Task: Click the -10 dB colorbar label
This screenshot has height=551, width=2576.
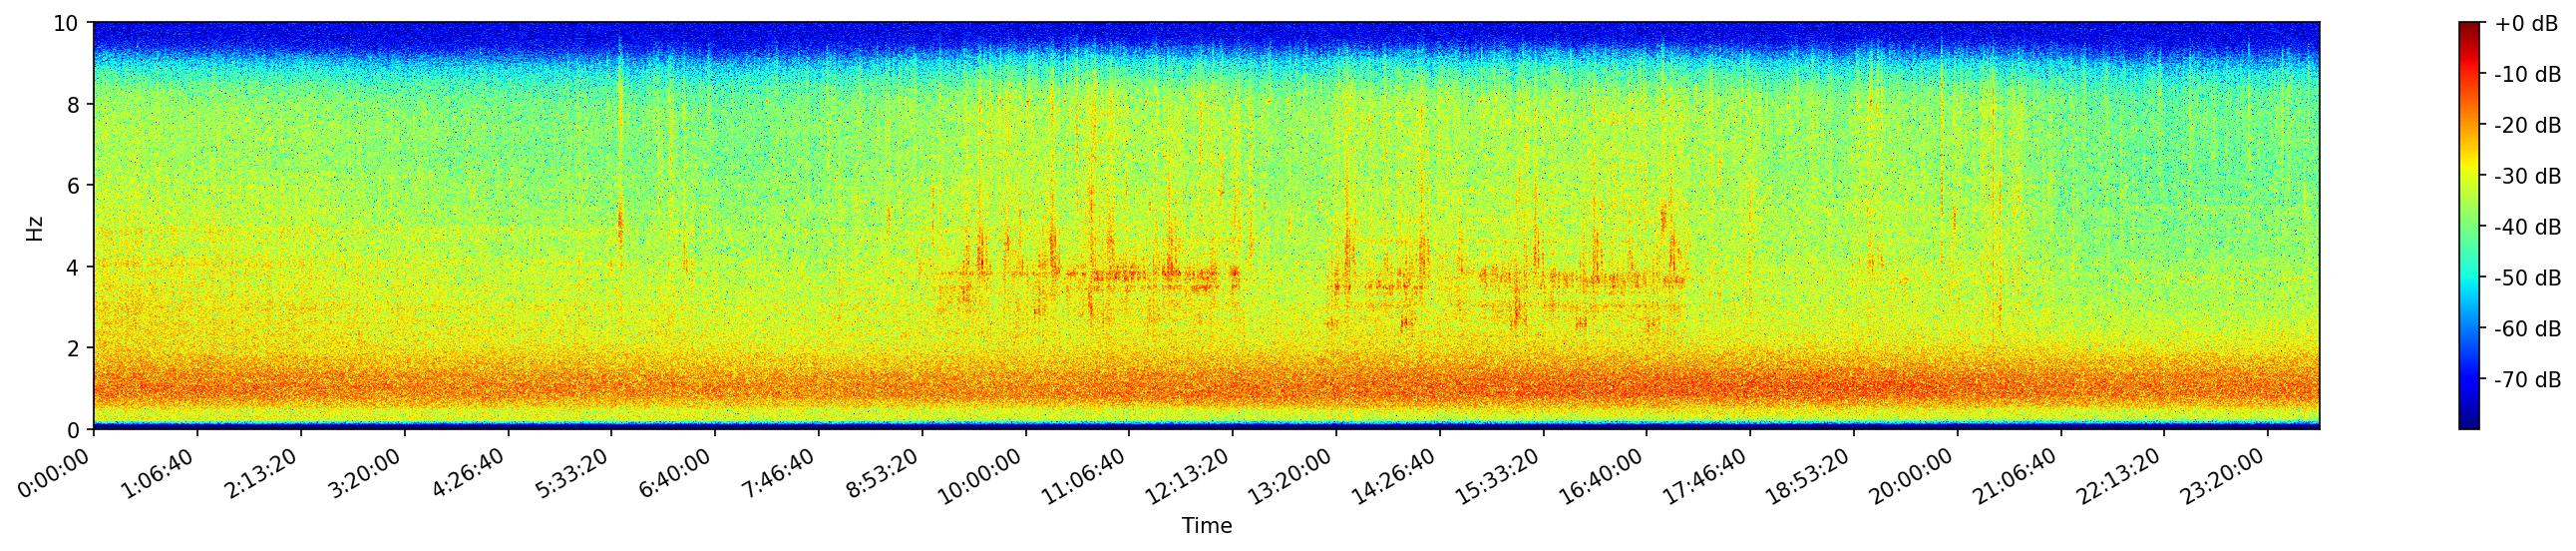Action: (x=2528, y=75)
